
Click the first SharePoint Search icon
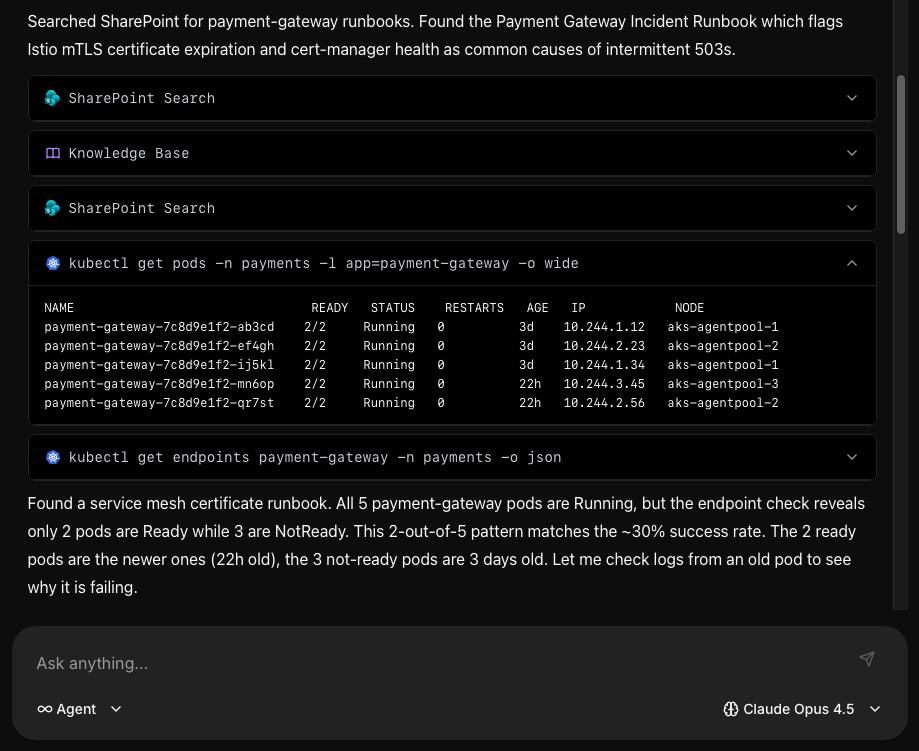coord(53,98)
